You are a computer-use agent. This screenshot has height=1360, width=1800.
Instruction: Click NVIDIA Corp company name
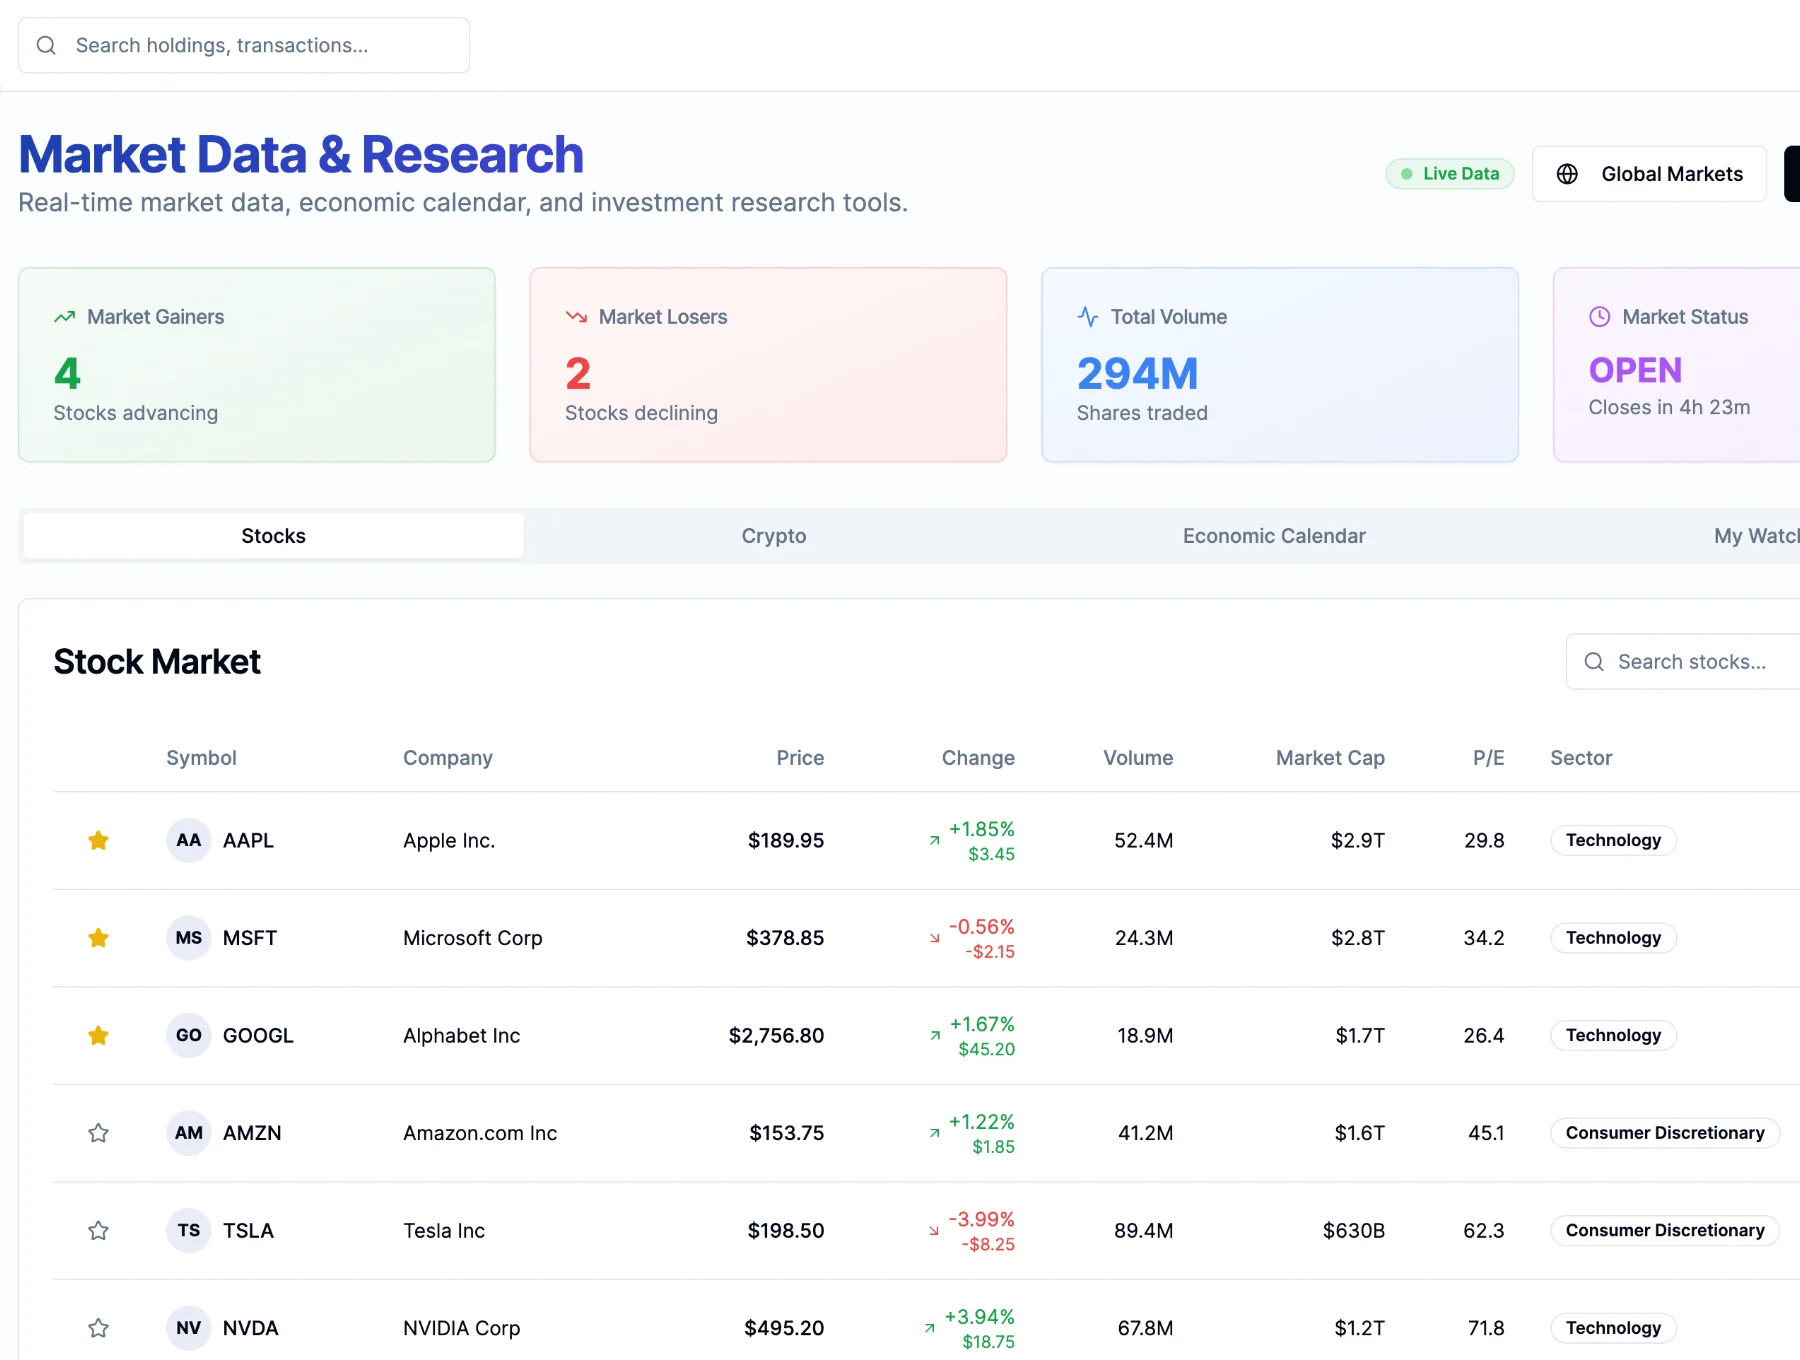[462, 1328]
